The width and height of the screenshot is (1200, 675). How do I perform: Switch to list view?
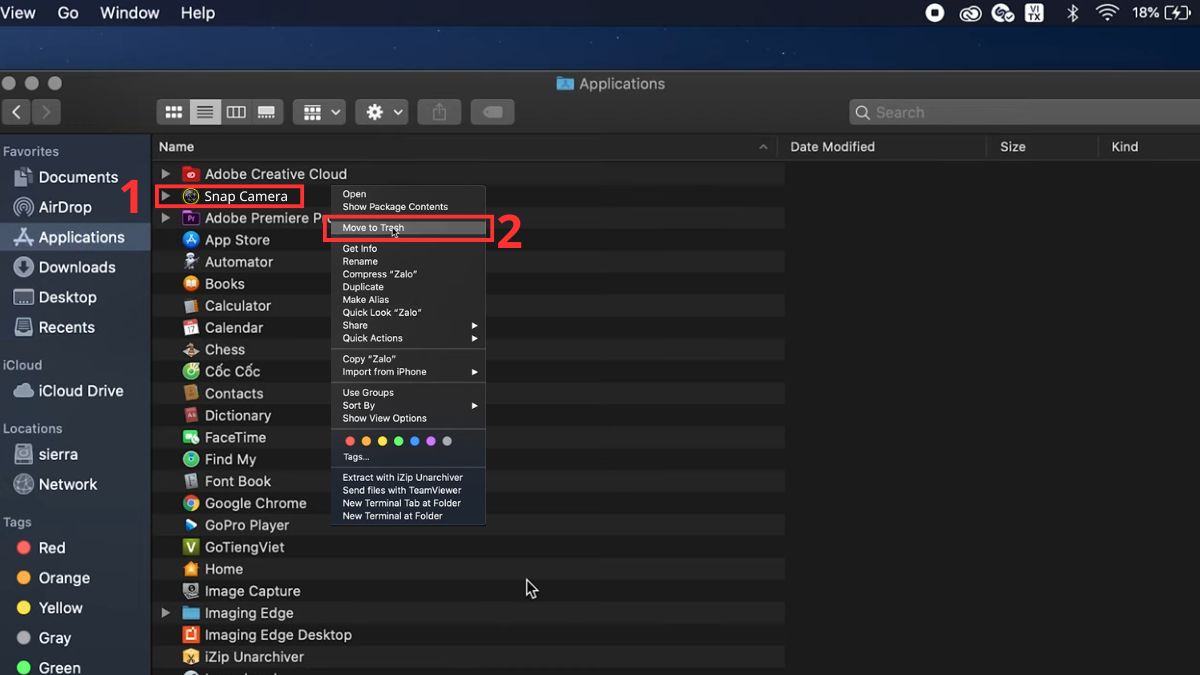click(x=205, y=112)
